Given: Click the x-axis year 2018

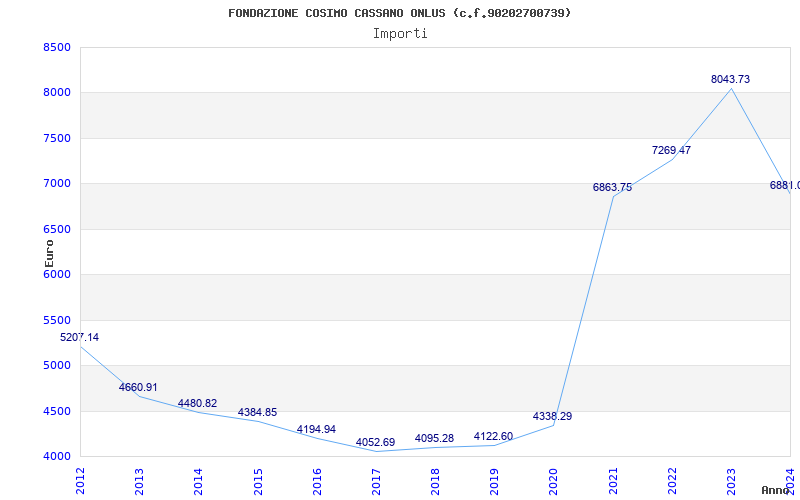Looking at the screenshot, I should point(435,482).
